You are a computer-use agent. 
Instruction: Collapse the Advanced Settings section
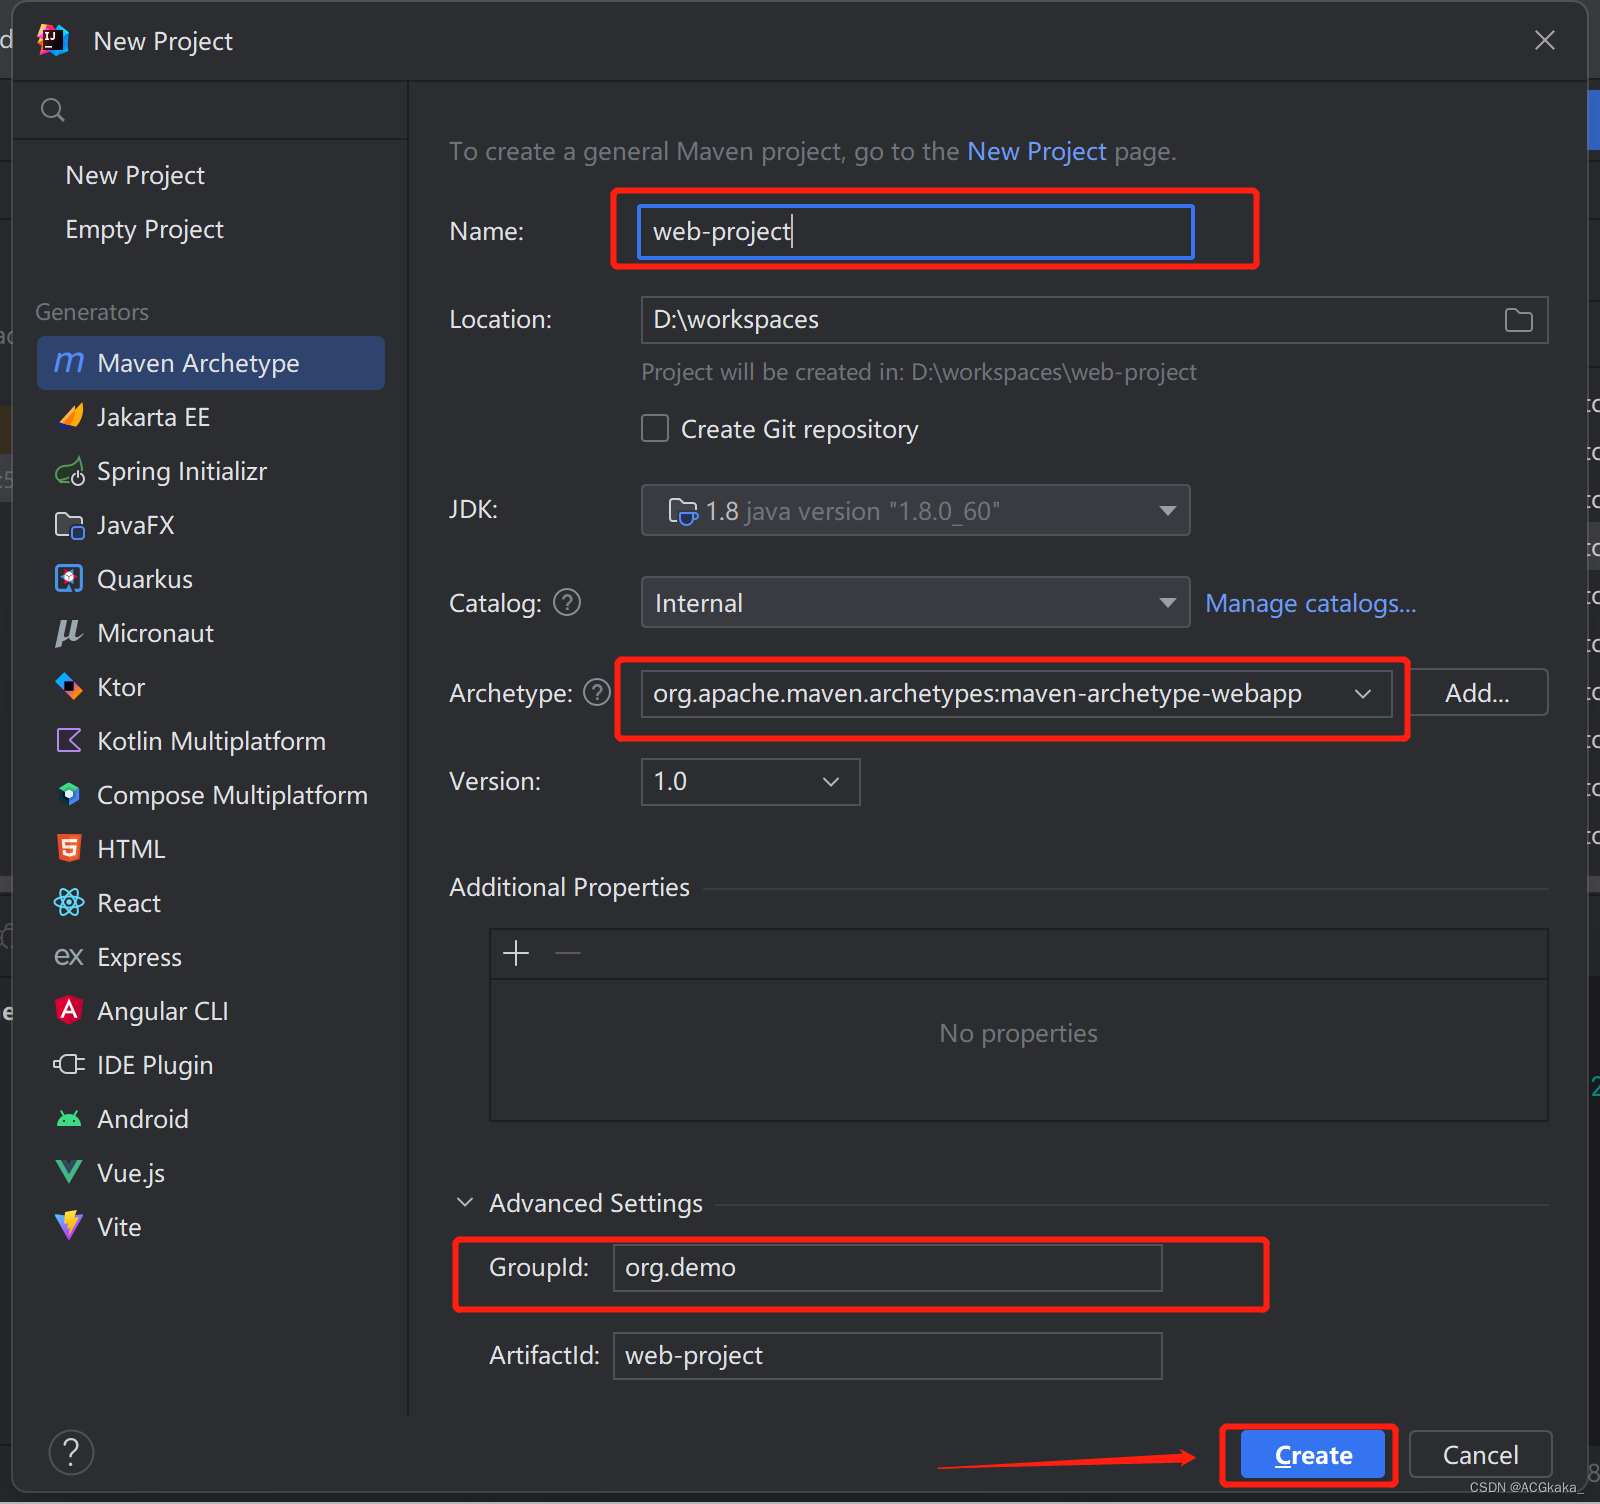coord(465,1202)
